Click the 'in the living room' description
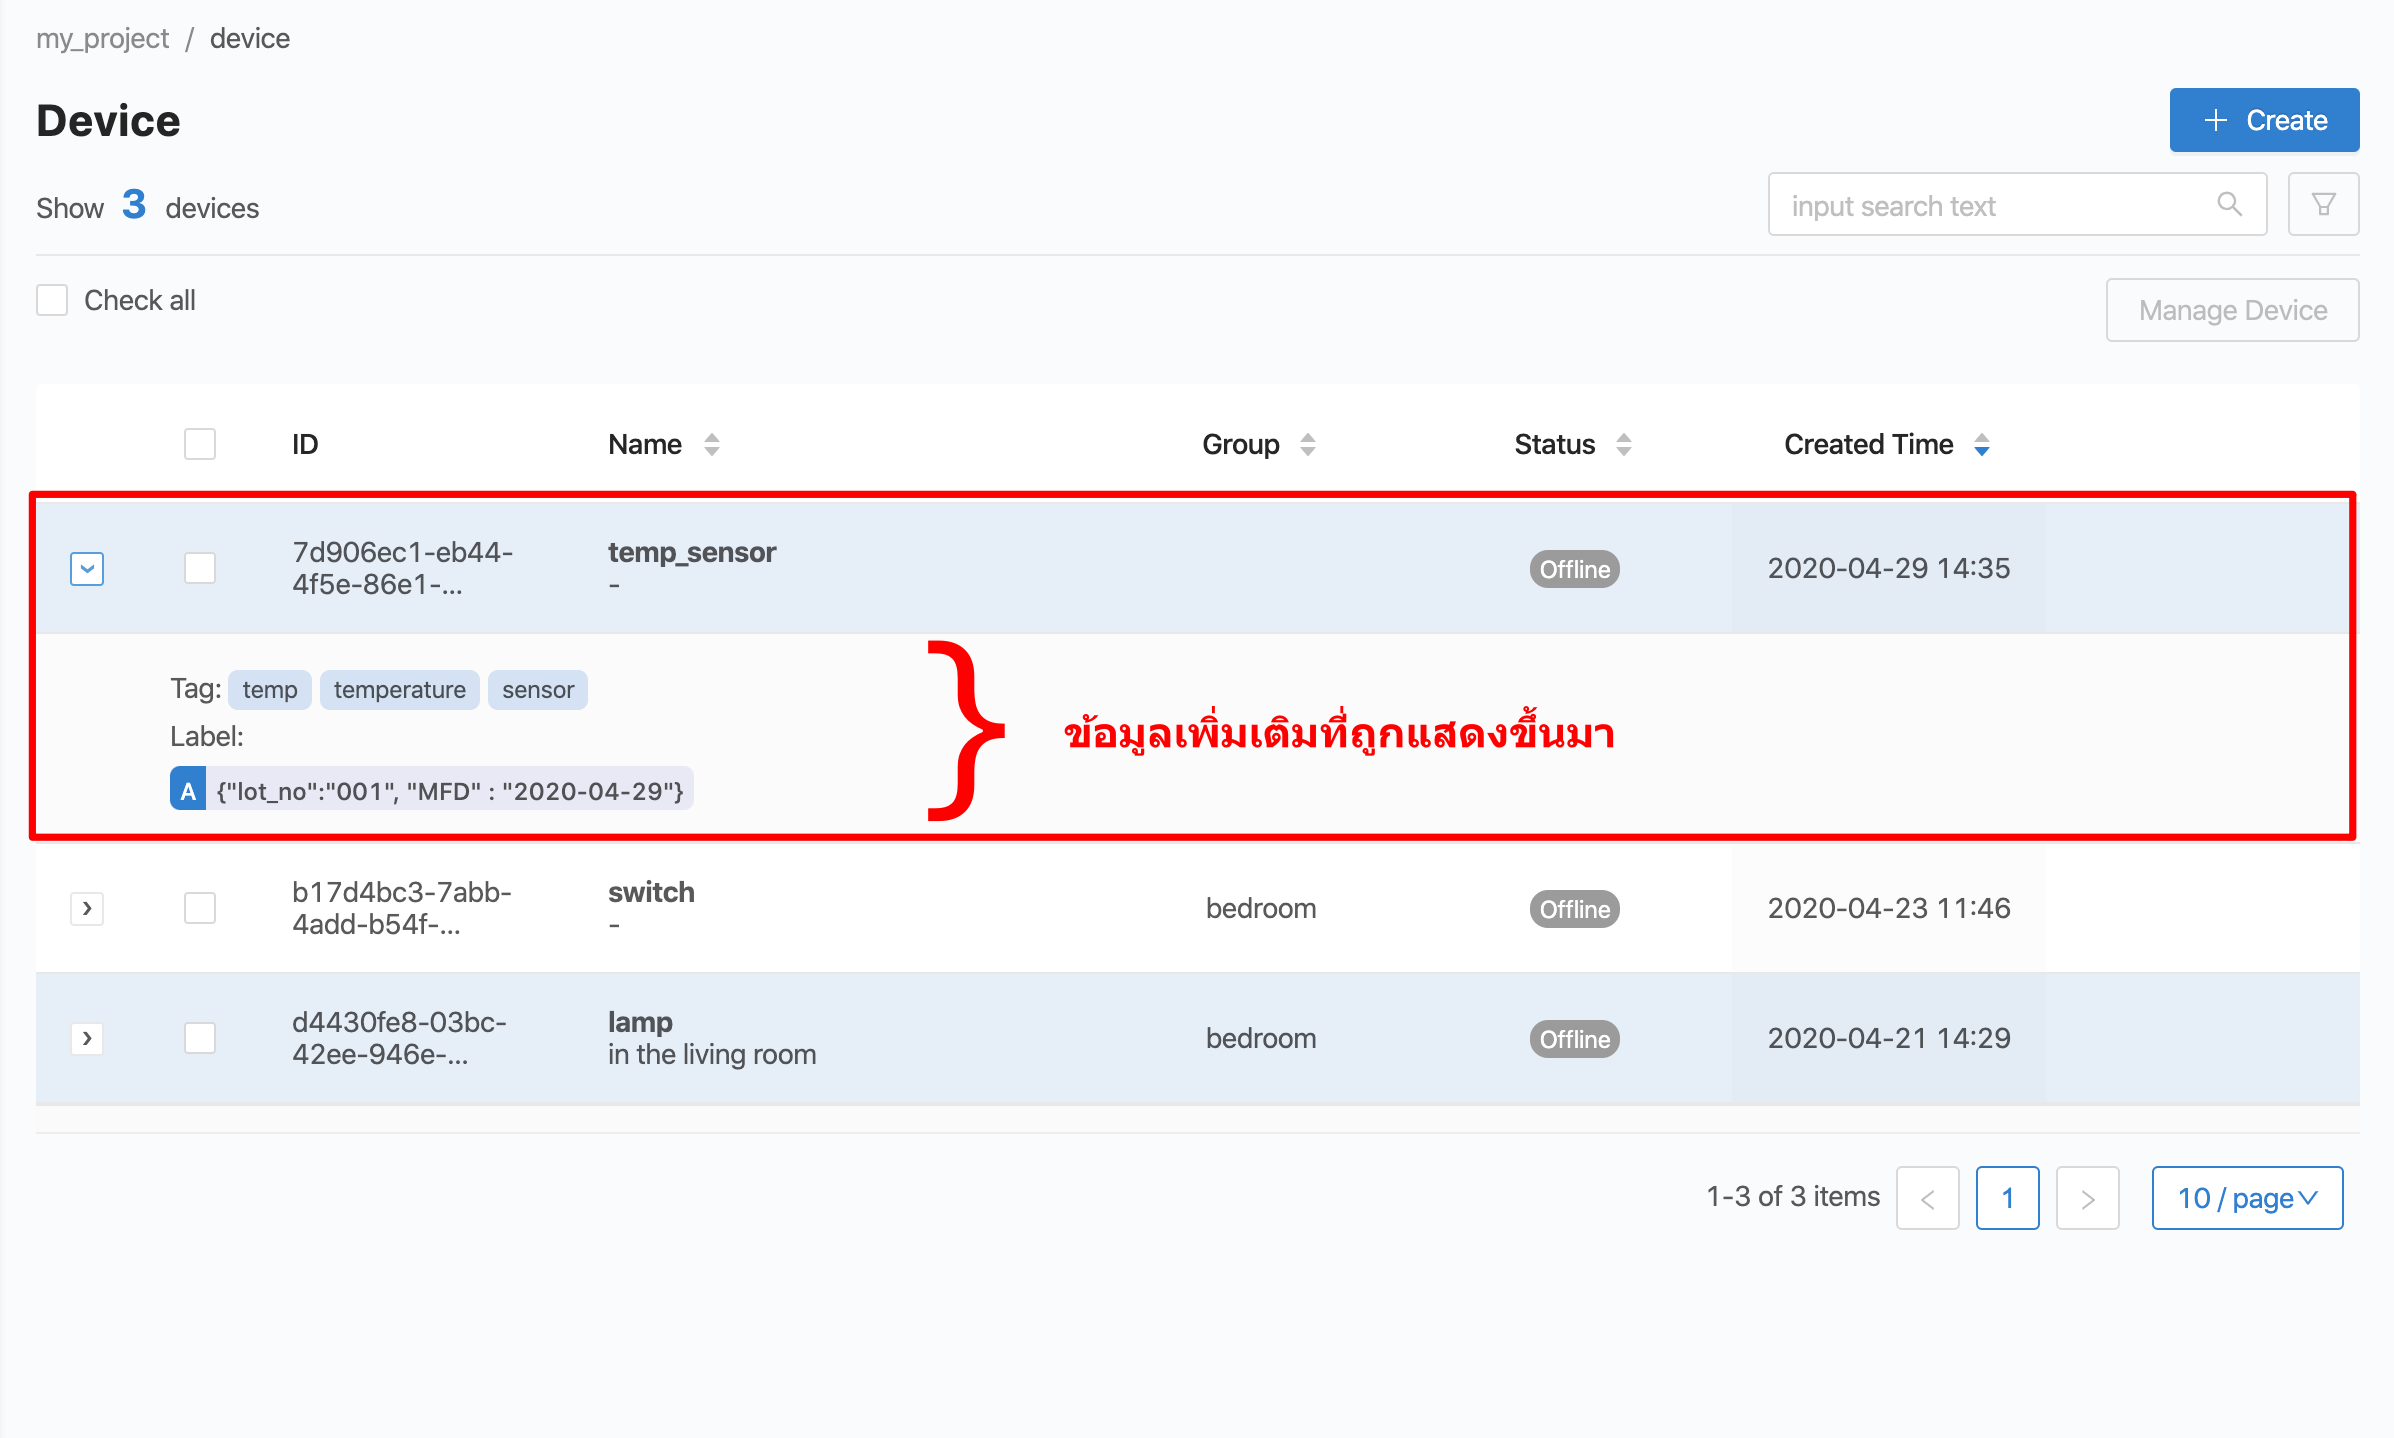Screen dimensions: 2394x1438 pyautogui.click(x=712, y=1054)
